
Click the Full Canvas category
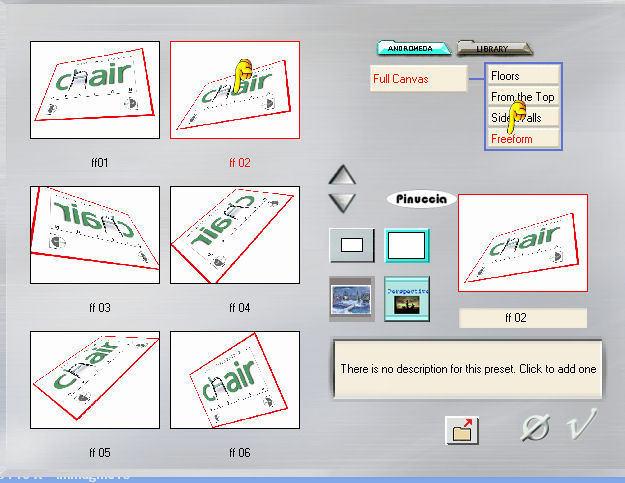[419, 79]
